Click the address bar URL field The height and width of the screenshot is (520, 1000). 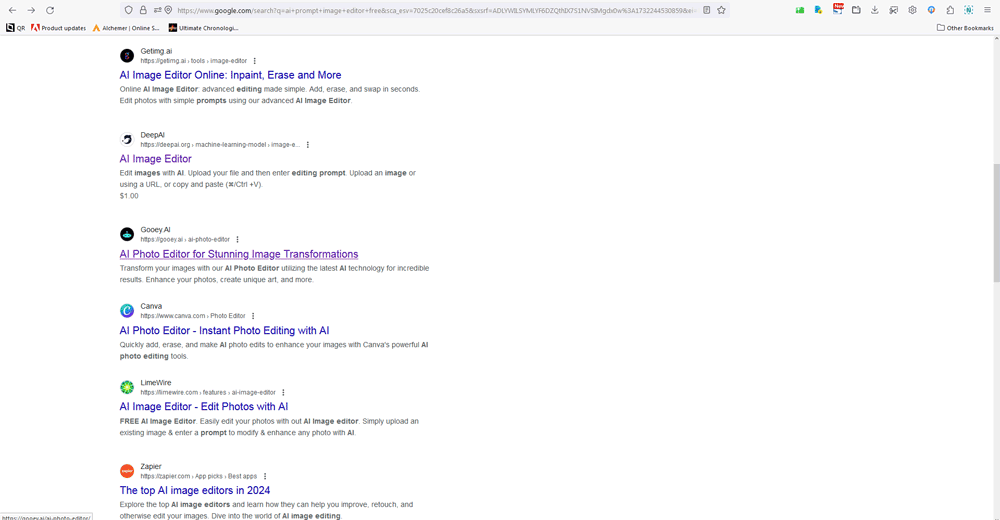[x=436, y=10]
